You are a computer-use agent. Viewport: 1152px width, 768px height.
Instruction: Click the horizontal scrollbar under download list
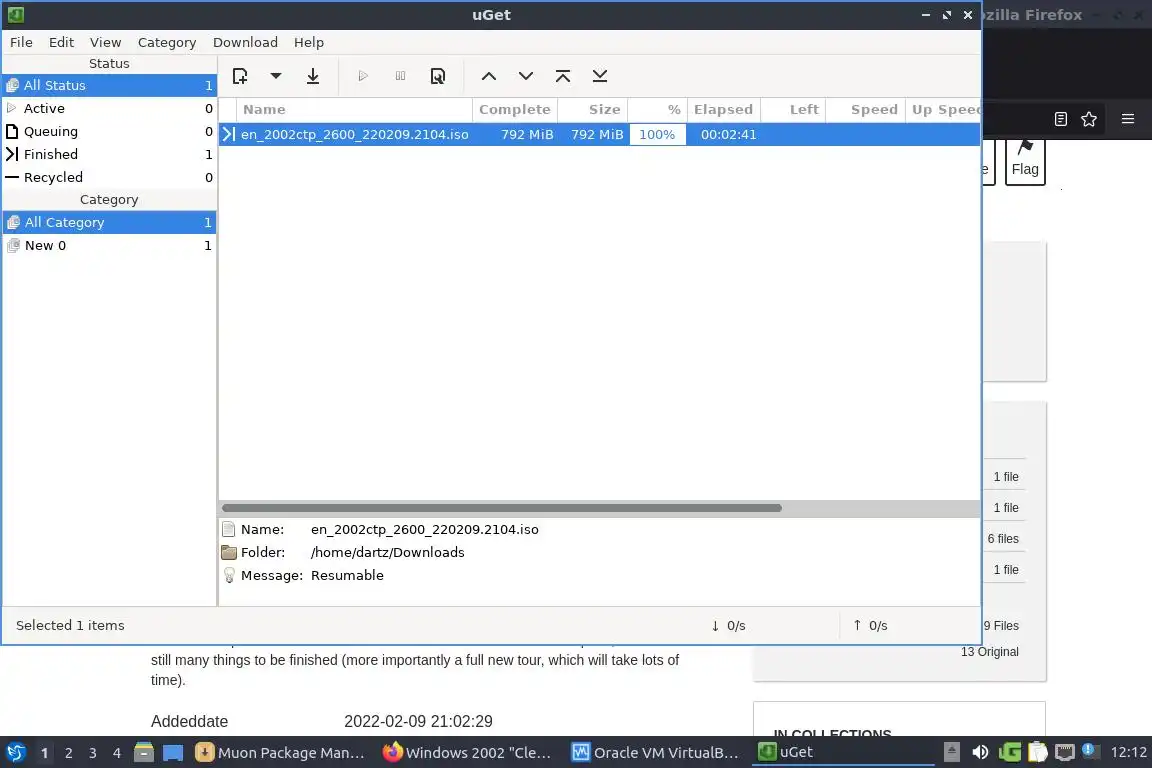click(502, 508)
